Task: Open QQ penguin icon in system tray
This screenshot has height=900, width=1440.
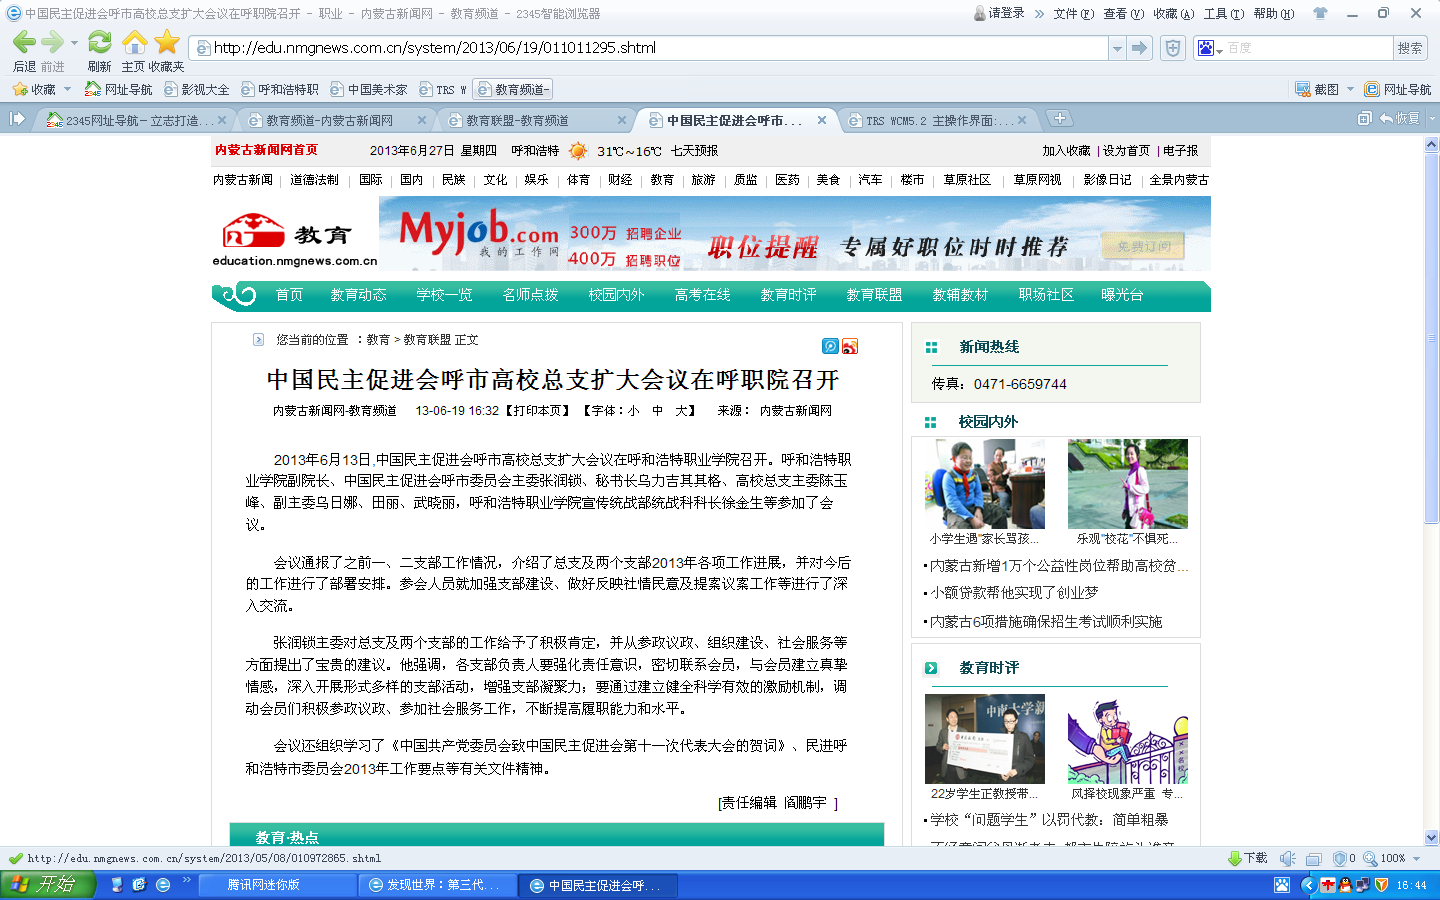Action: tap(1345, 885)
